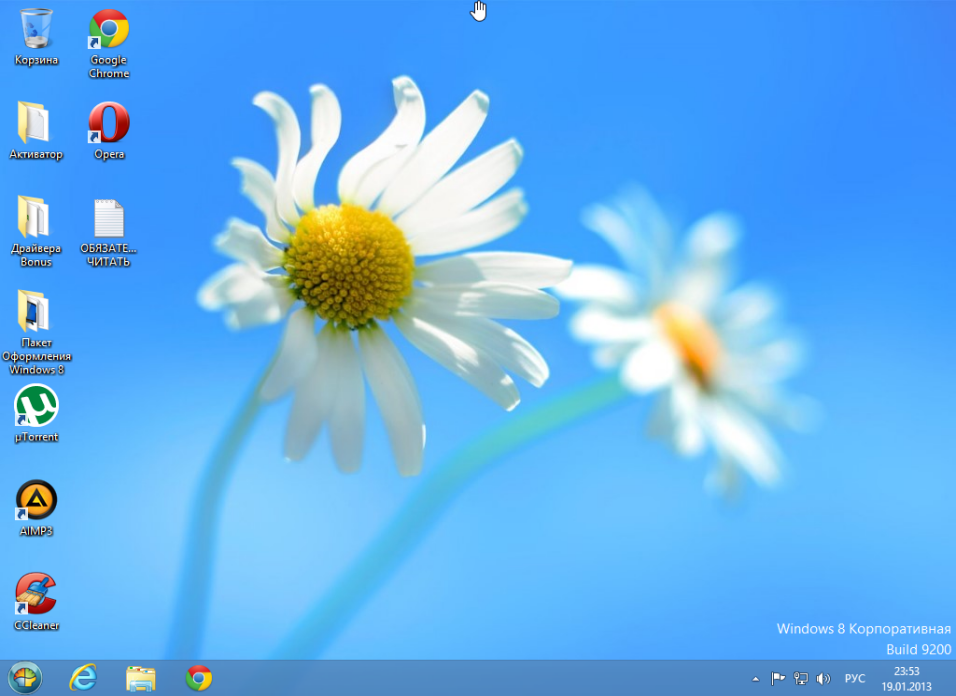Open the Активатор folder
Screen dimensions: 956x696
pos(36,130)
